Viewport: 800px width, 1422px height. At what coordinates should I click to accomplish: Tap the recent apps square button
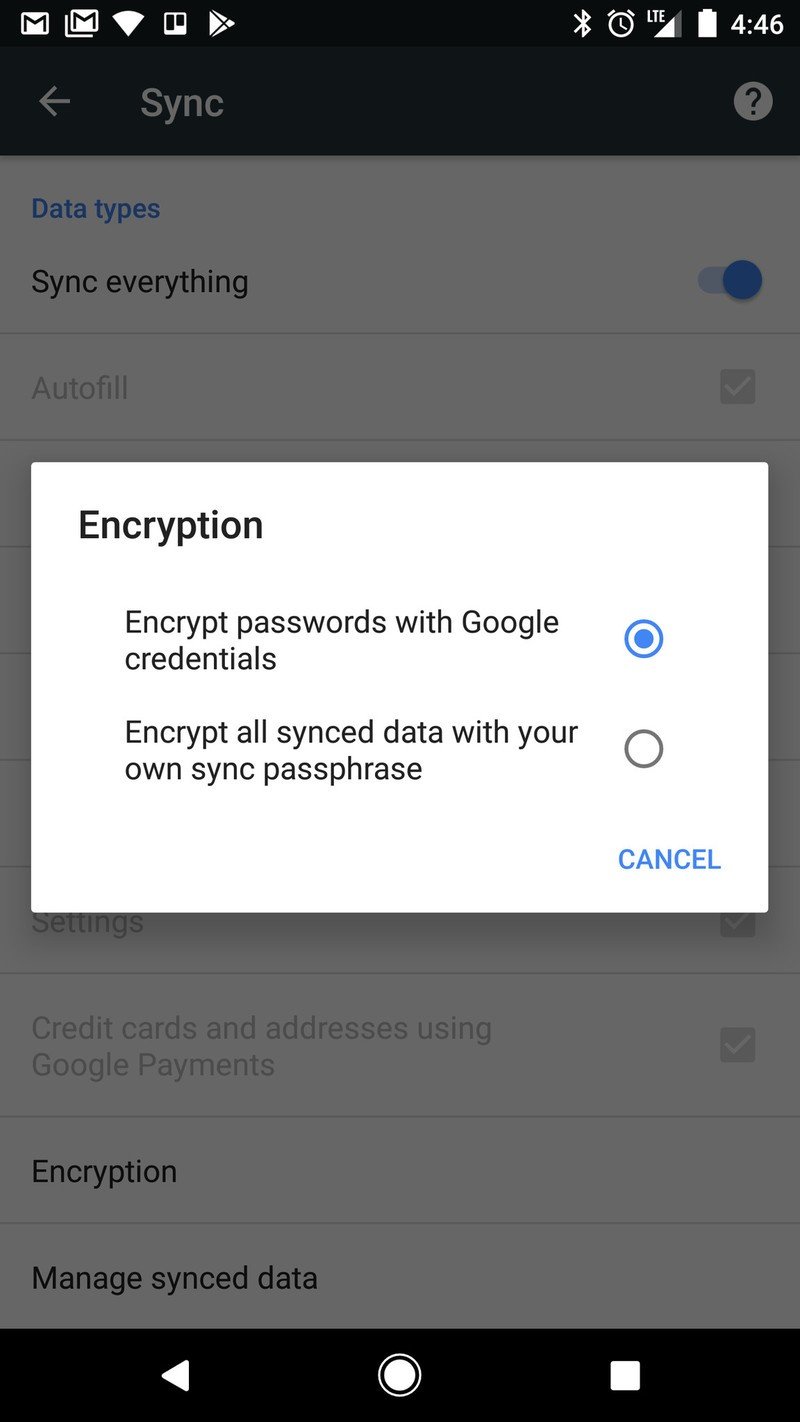point(625,1376)
